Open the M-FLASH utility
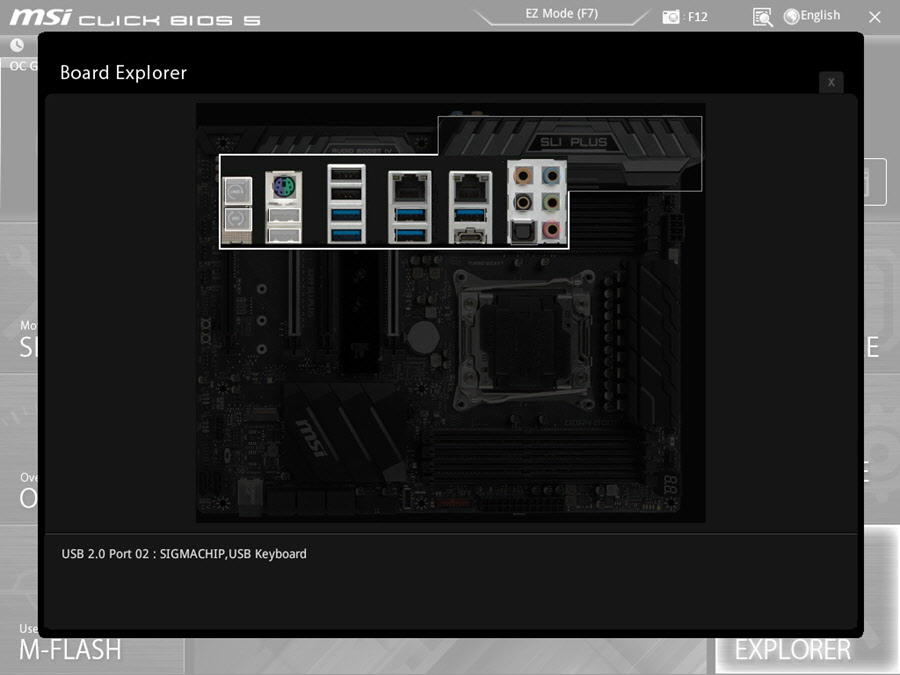 (70, 649)
